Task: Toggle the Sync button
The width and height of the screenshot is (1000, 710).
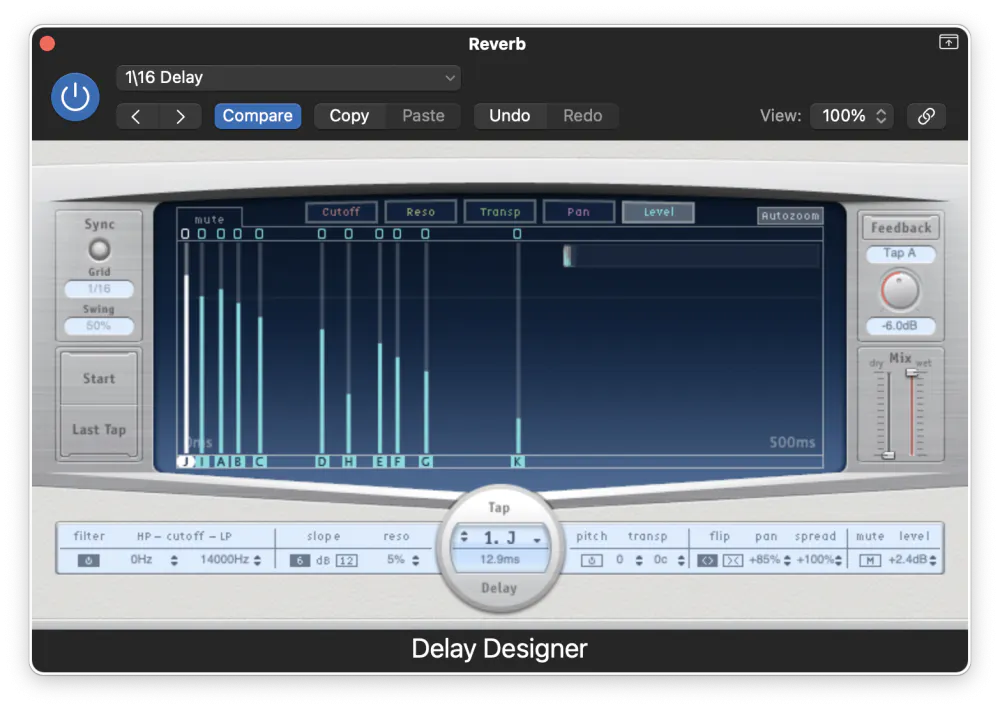Action: 99,249
